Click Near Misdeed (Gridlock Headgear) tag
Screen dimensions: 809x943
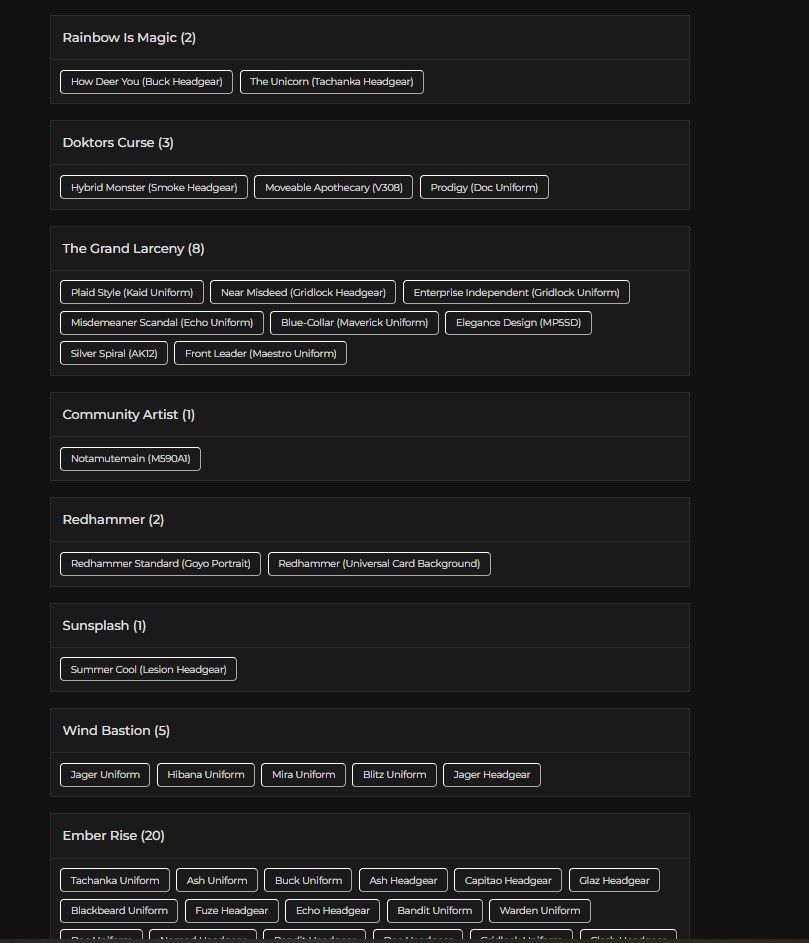tap(303, 292)
